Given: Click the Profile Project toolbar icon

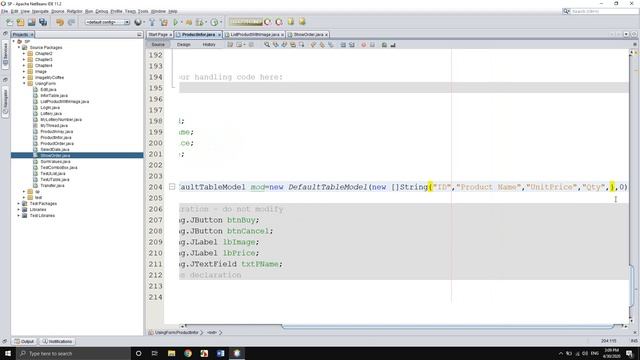Looking at the screenshot, I should [214, 22].
